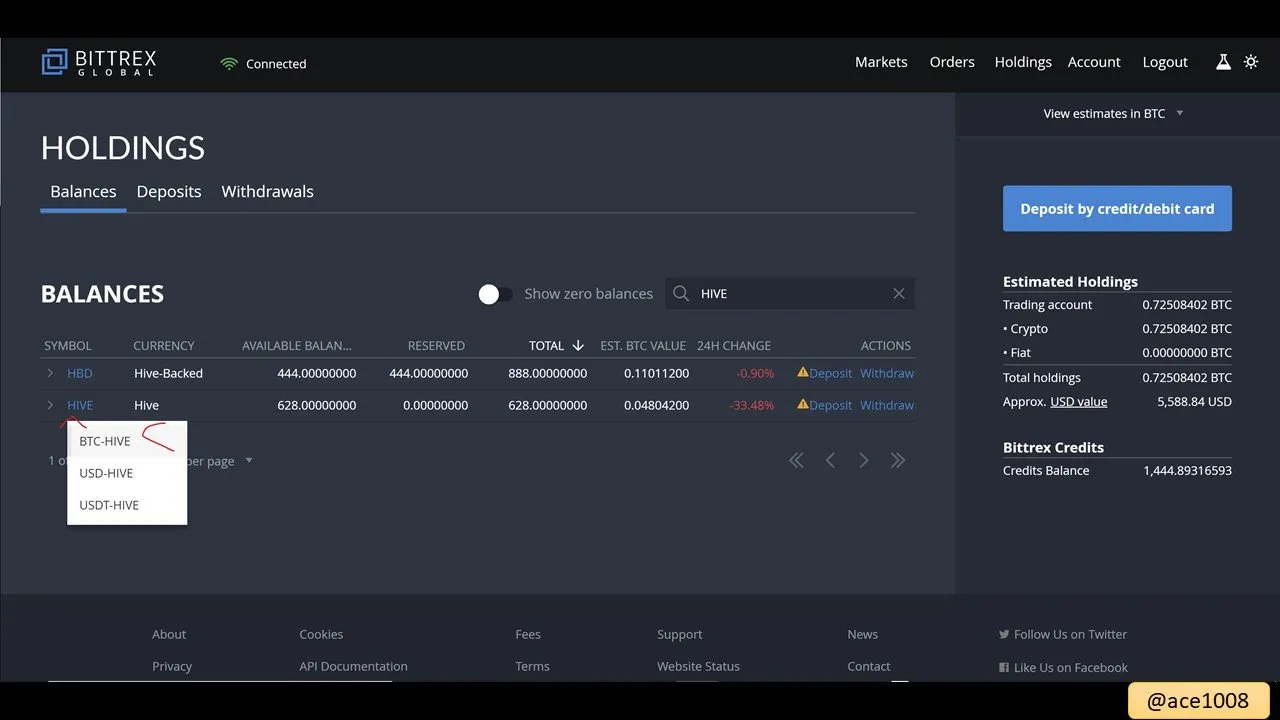Toggle Show zero balances switch
Screen dimensions: 1280x720
click(495, 294)
